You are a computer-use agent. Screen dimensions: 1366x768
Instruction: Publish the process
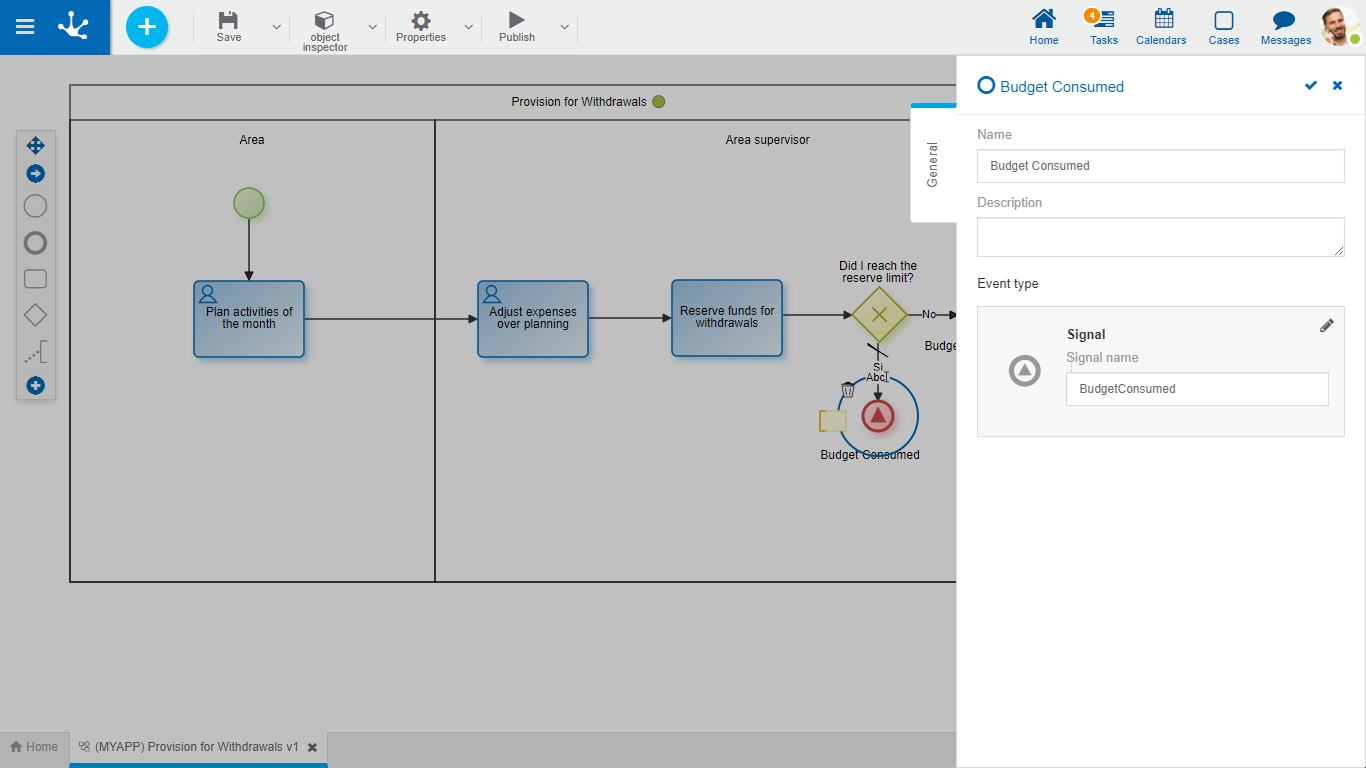coord(517,27)
